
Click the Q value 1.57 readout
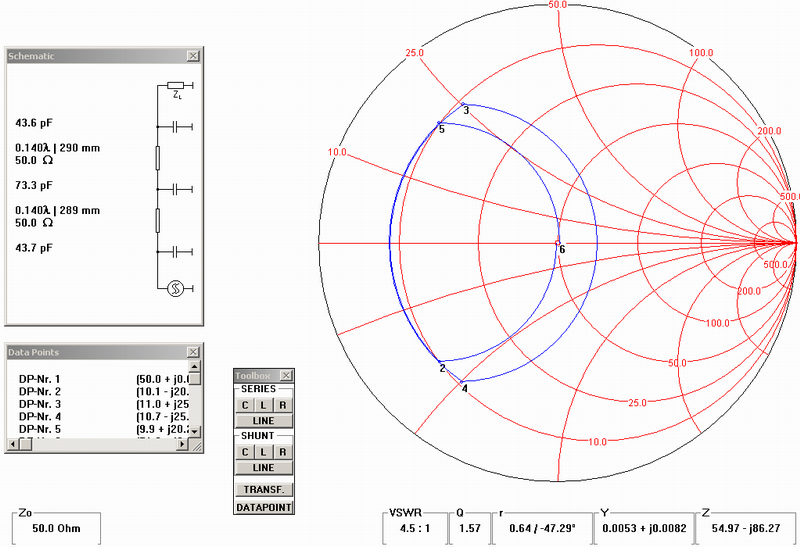coord(469,529)
